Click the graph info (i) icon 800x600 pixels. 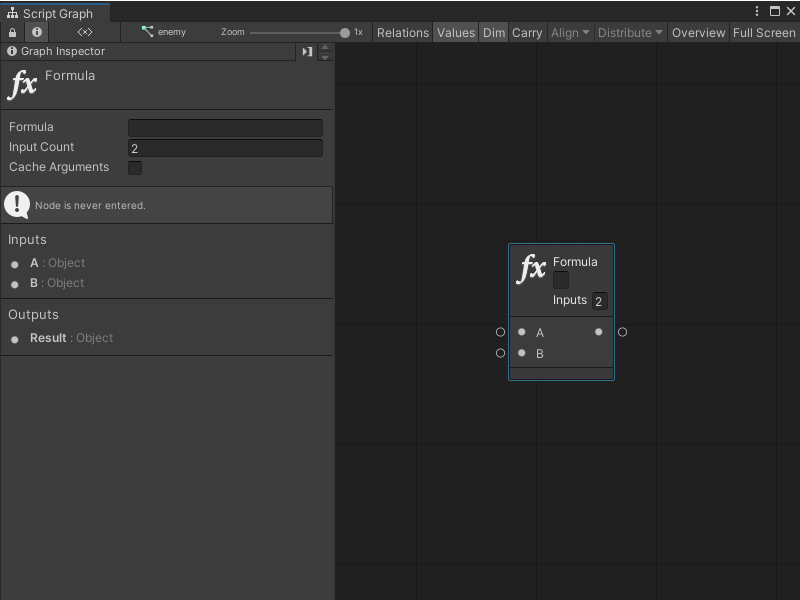click(36, 32)
